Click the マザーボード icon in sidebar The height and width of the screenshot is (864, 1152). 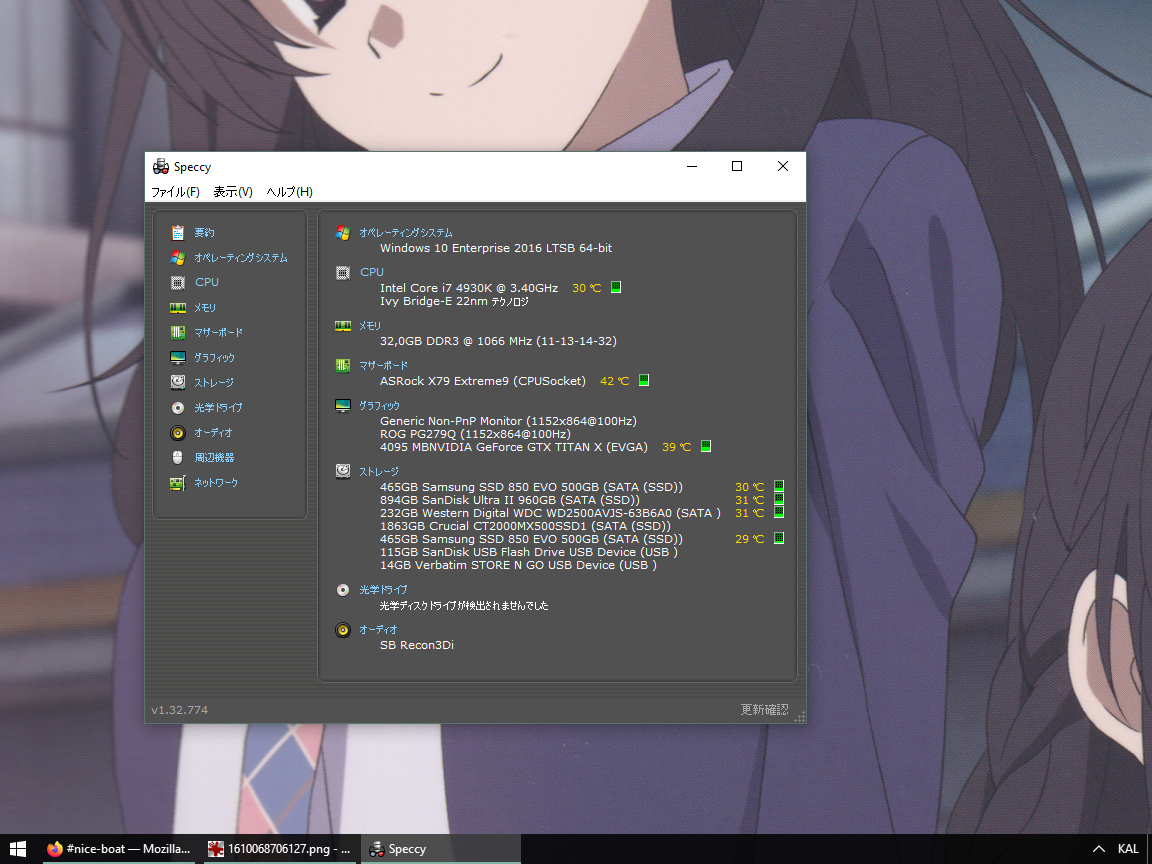pos(178,333)
